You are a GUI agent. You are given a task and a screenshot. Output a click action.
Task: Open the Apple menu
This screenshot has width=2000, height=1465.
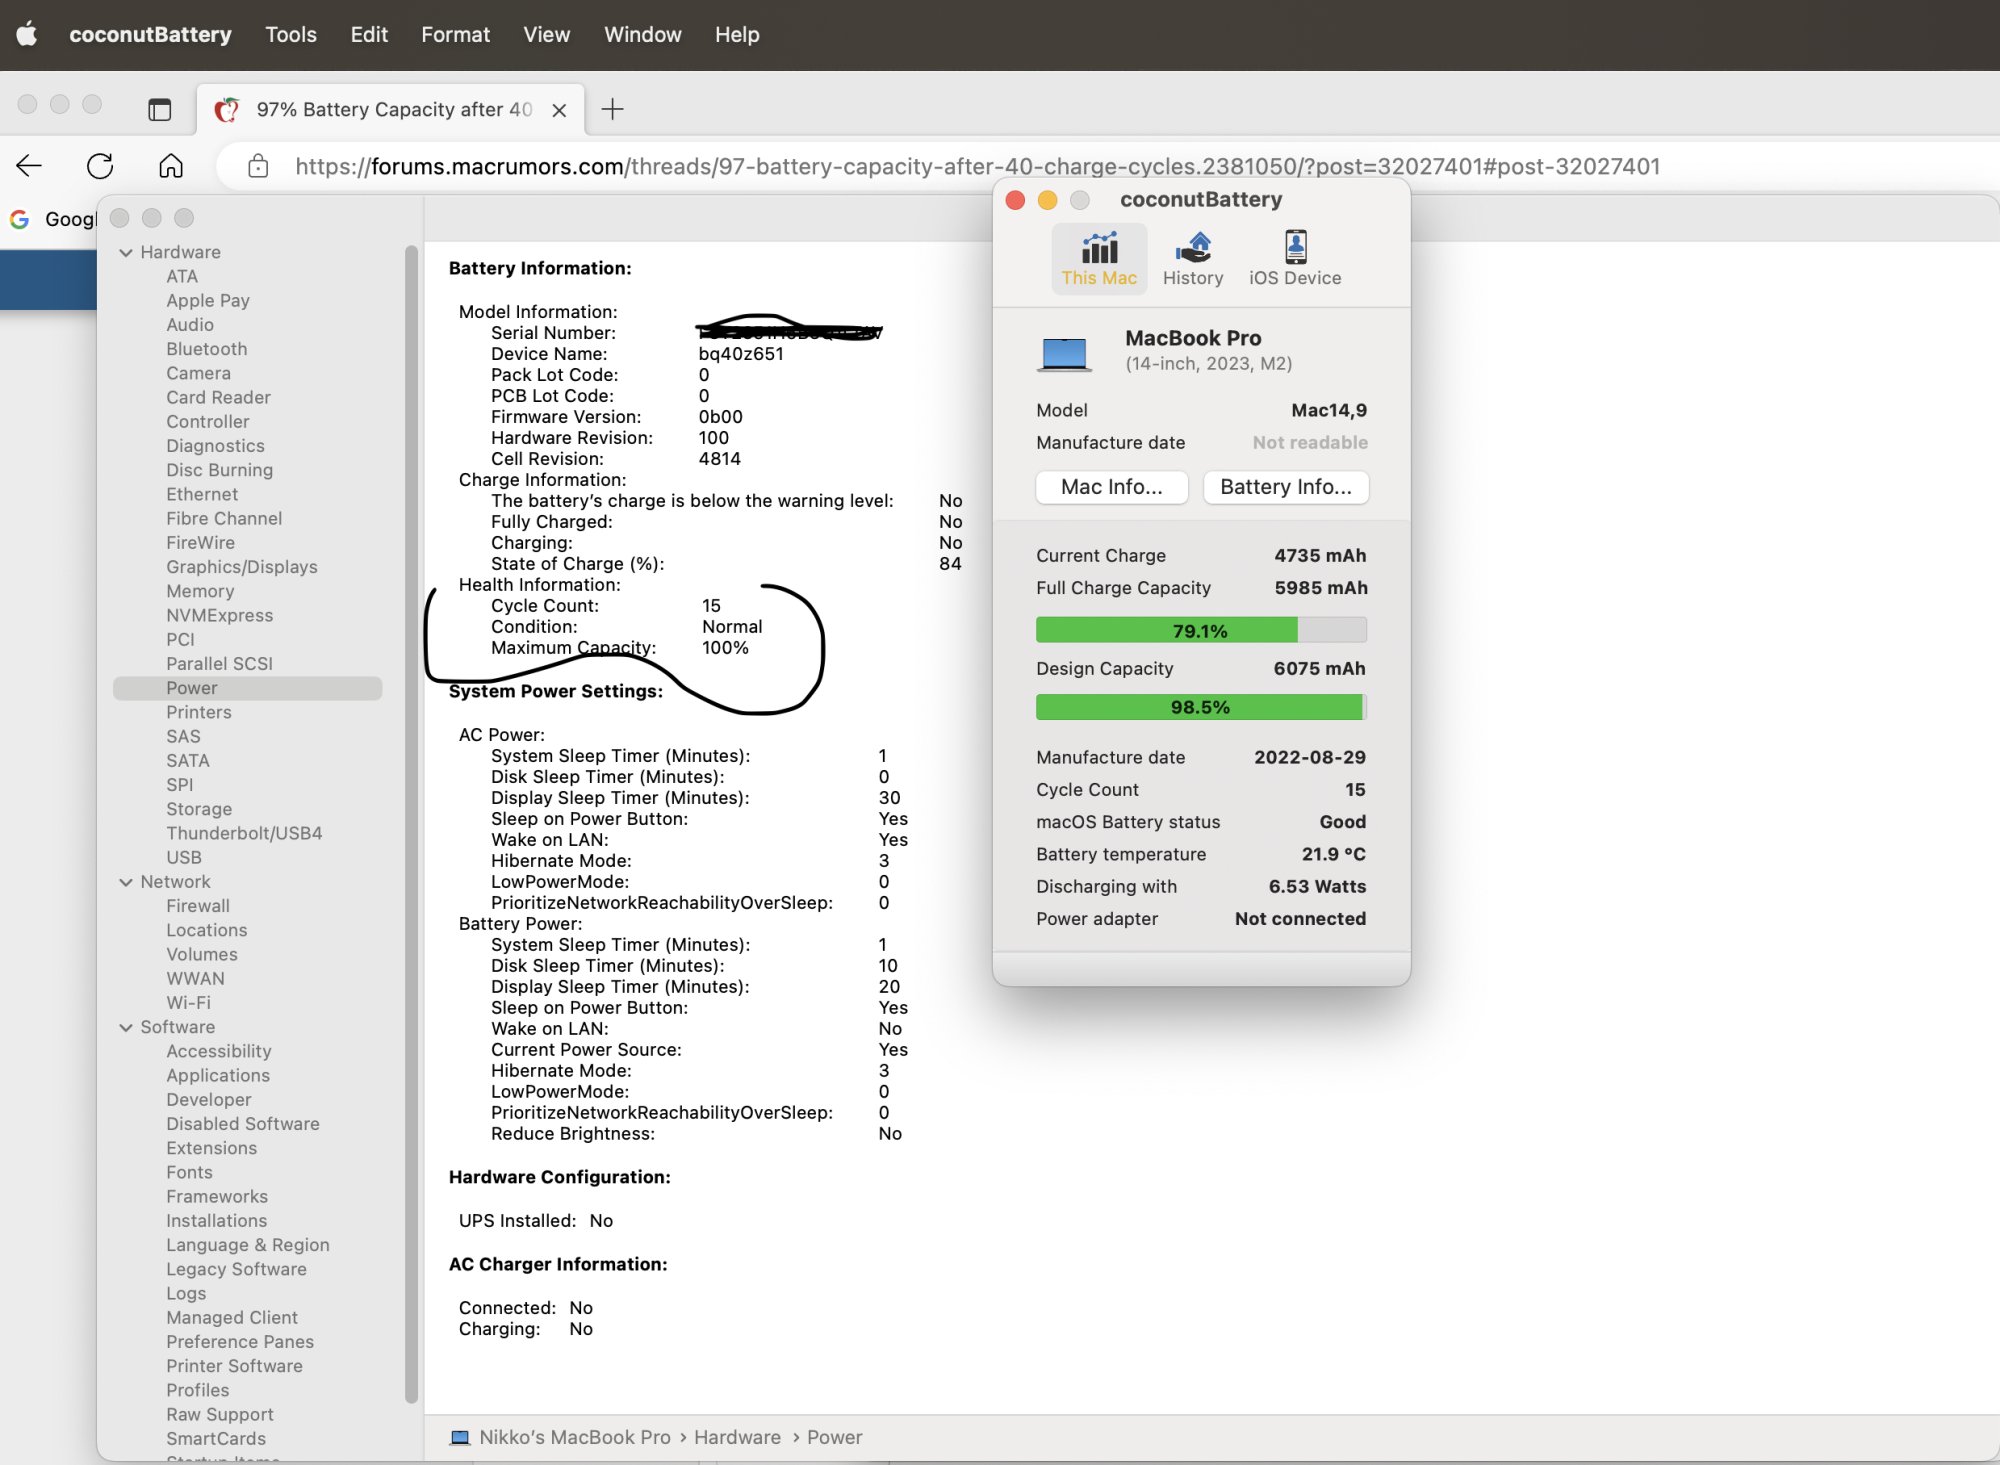point(27,34)
